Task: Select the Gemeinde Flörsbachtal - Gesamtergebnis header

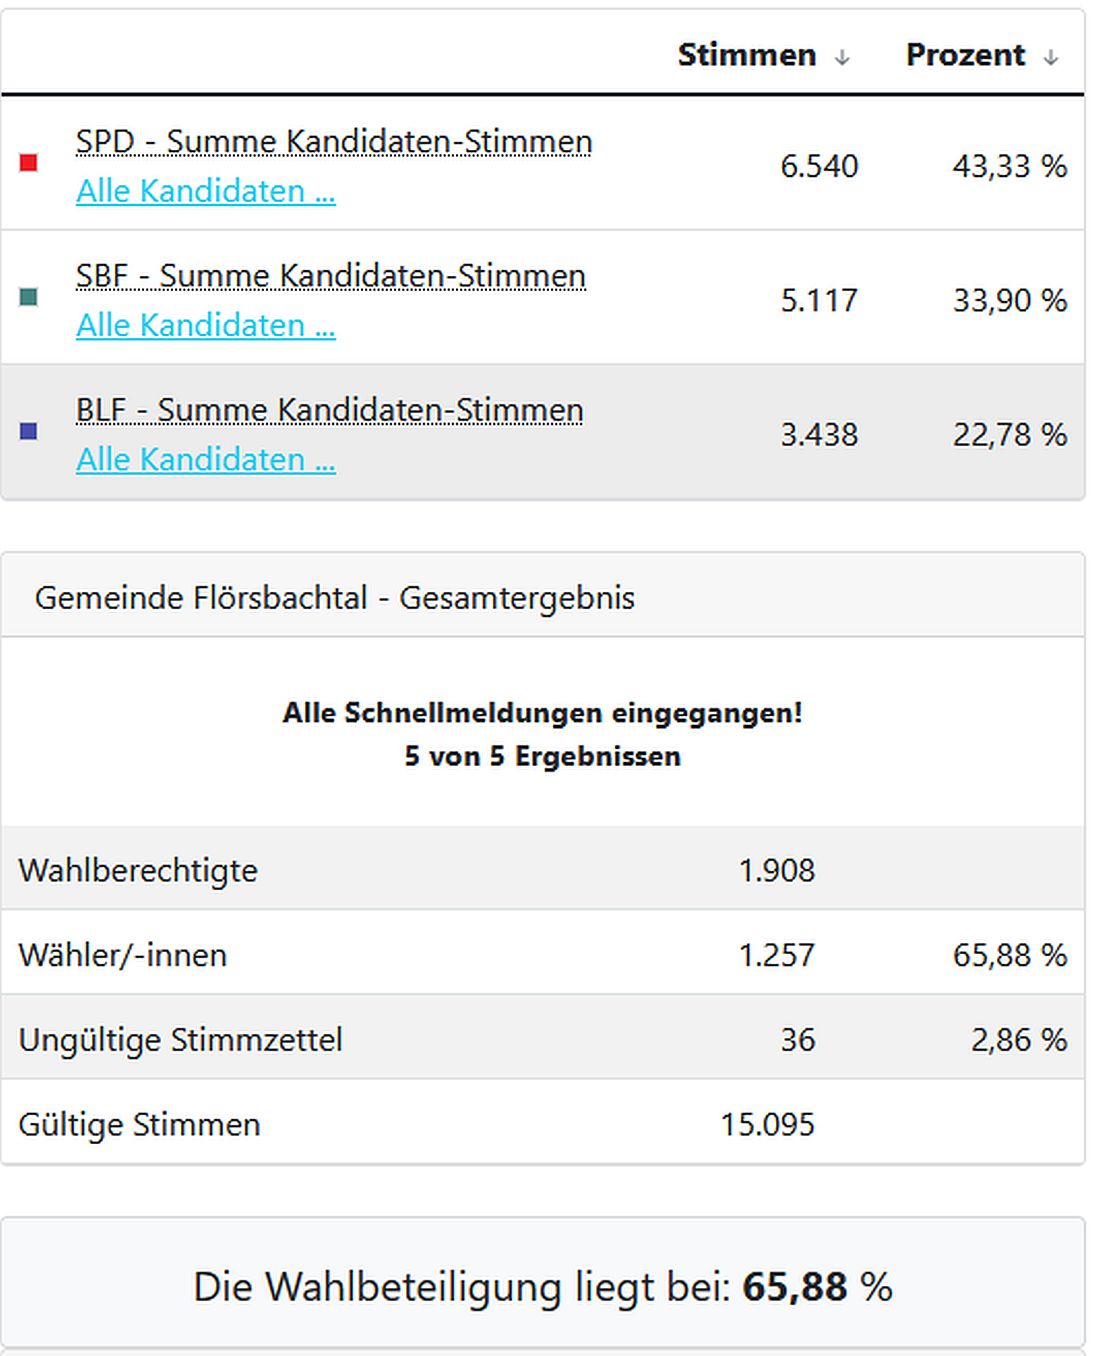Action: pos(335,597)
